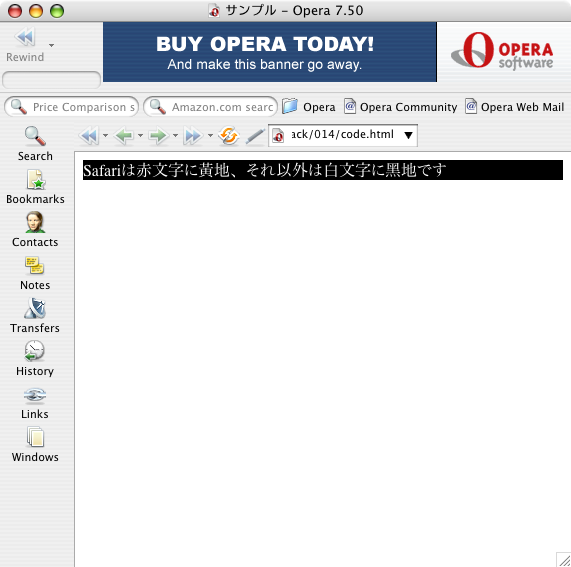The image size is (571, 567).
Task: Click the orange Reload icon
Action: (x=229, y=136)
